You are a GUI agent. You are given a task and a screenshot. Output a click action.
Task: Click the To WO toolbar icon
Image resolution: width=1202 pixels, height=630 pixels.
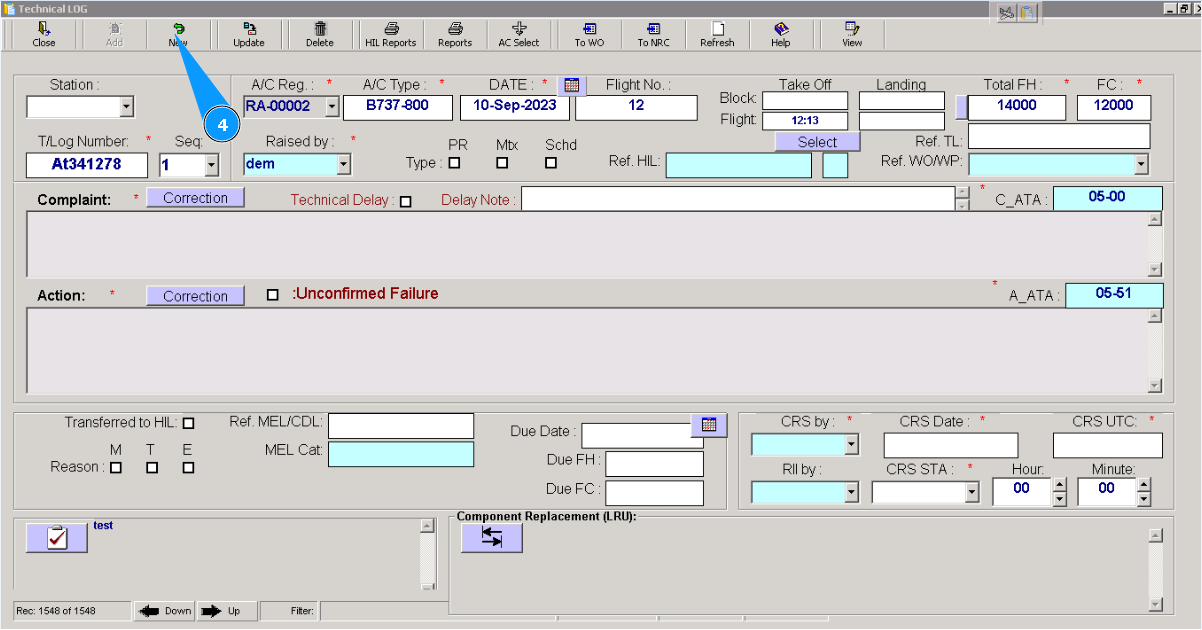pos(589,35)
